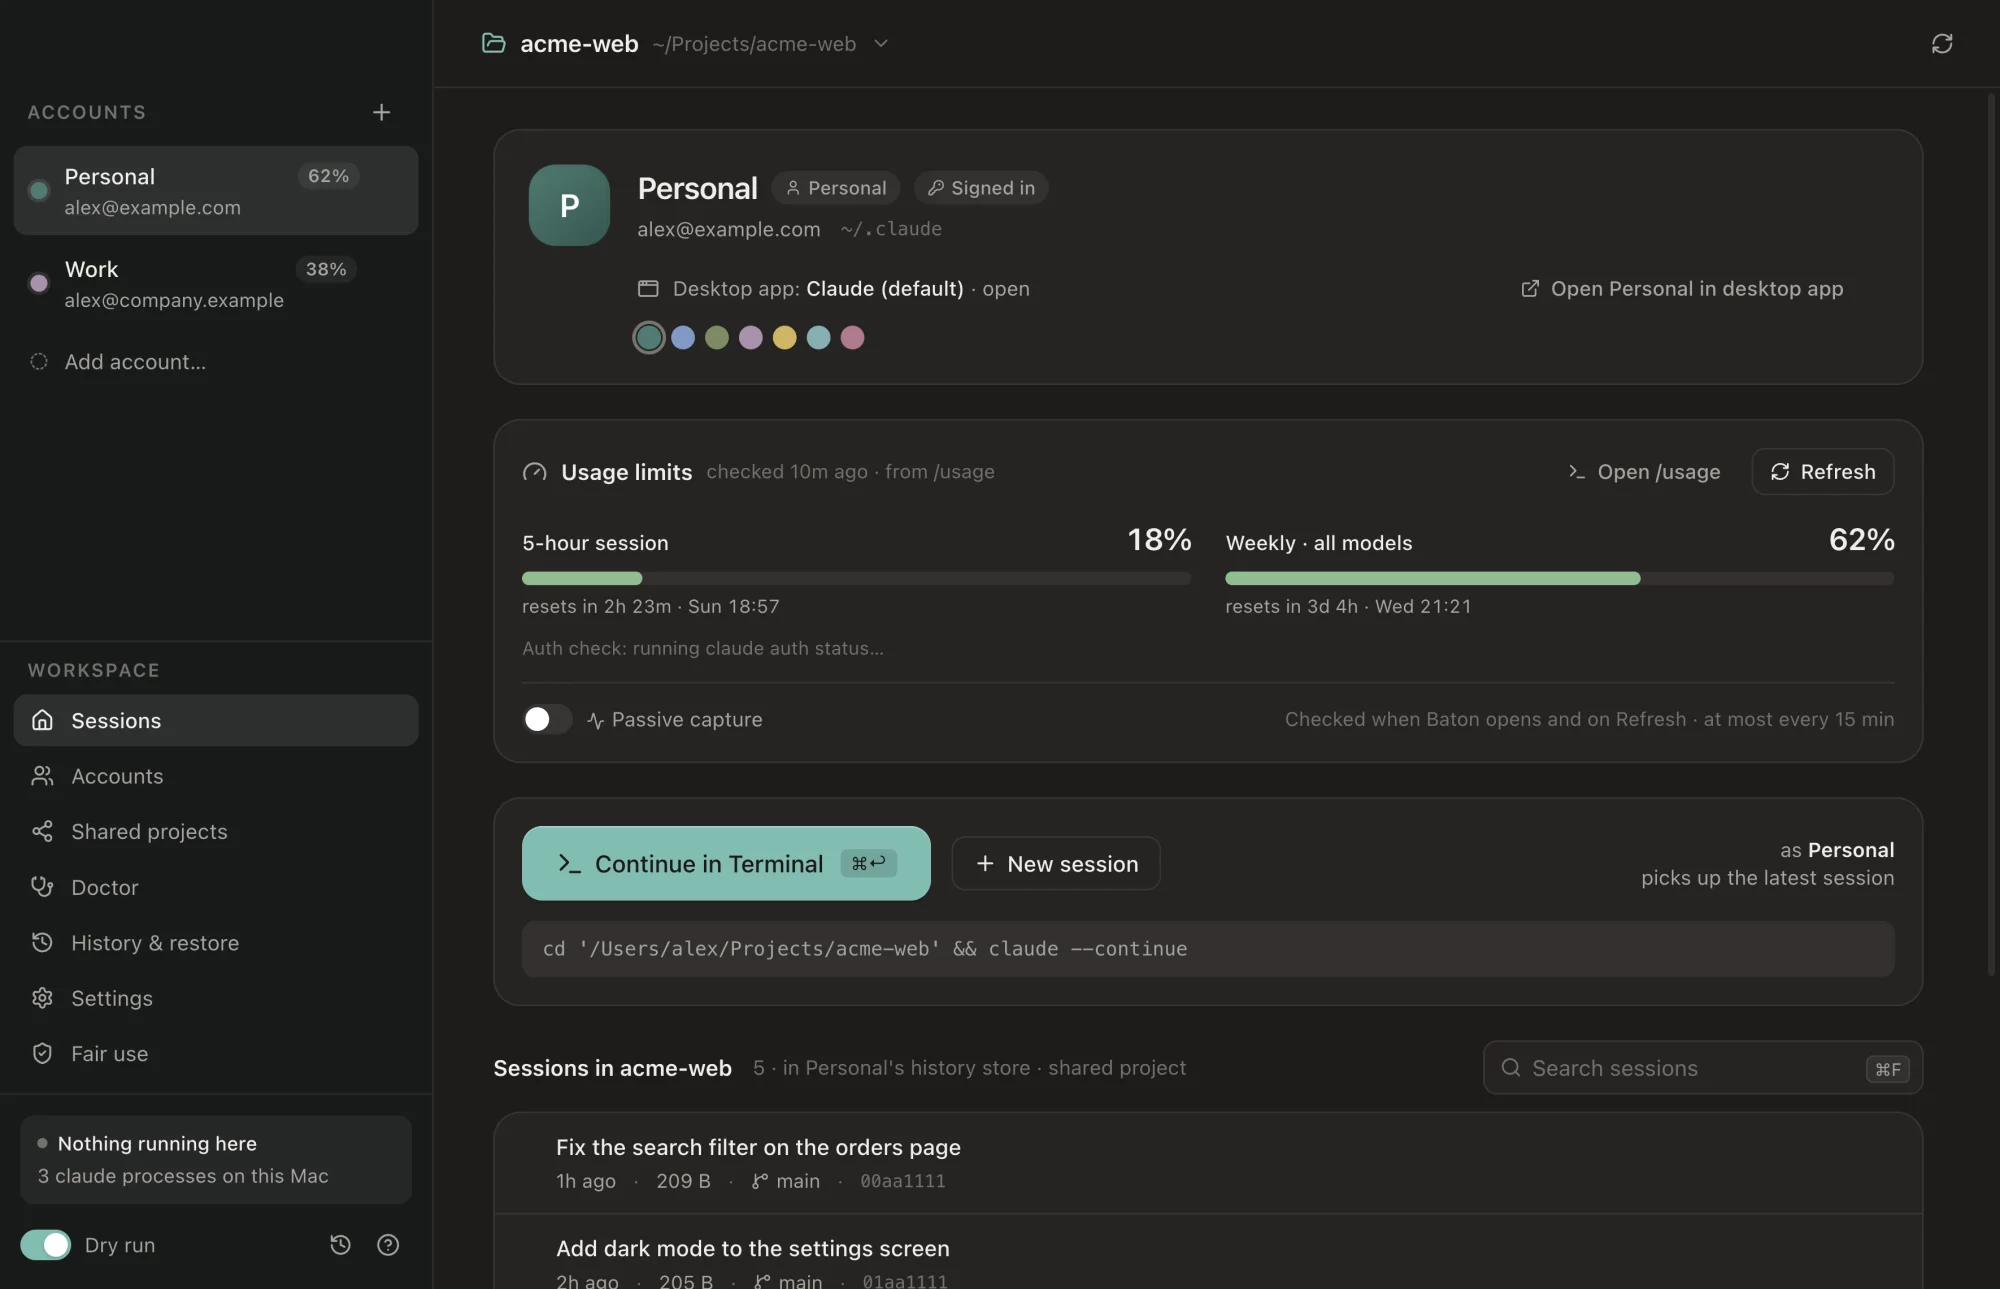Click the window icon beside Desktop app
This screenshot has width=2000, height=1289.
pyautogui.click(x=648, y=289)
